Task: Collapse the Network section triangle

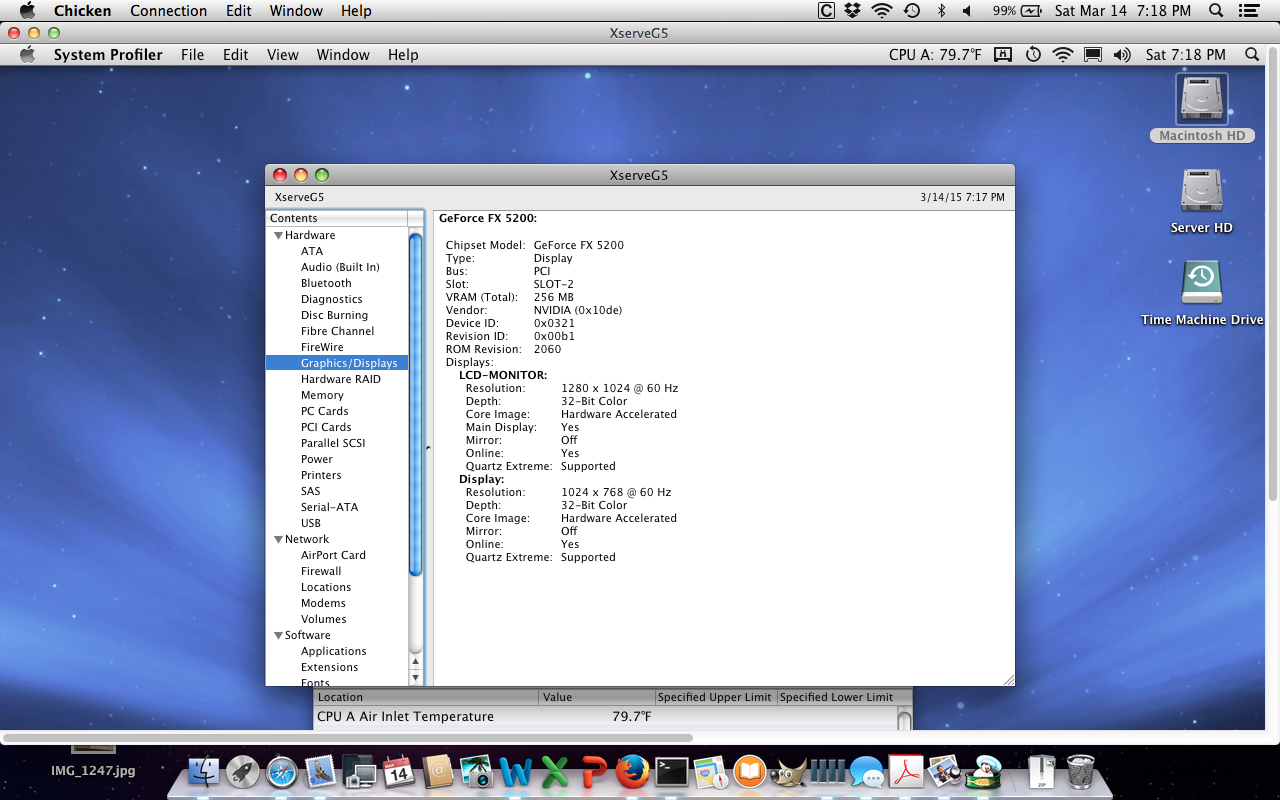Action: point(278,539)
